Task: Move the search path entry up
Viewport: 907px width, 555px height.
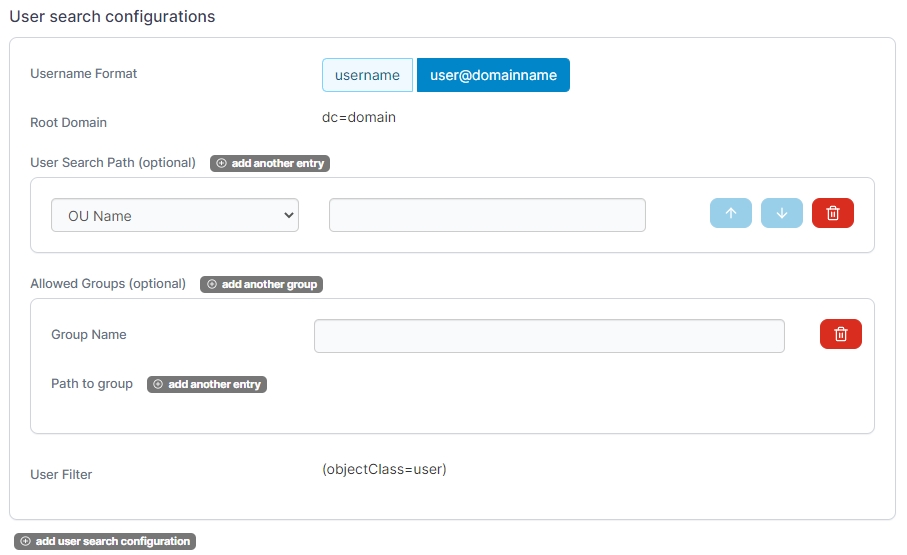Action: (730, 213)
